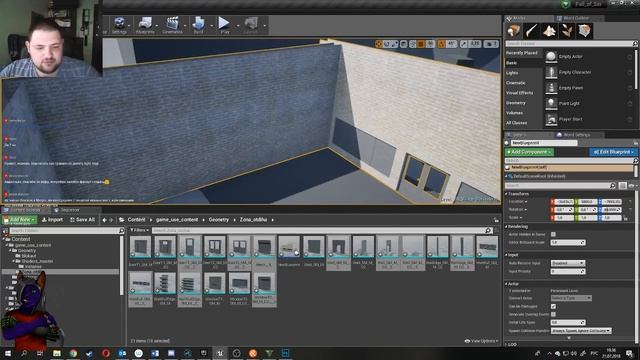The width and height of the screenshot is (640, 360).
Task: Expand the LOD section
Action: tap(507, 345)
